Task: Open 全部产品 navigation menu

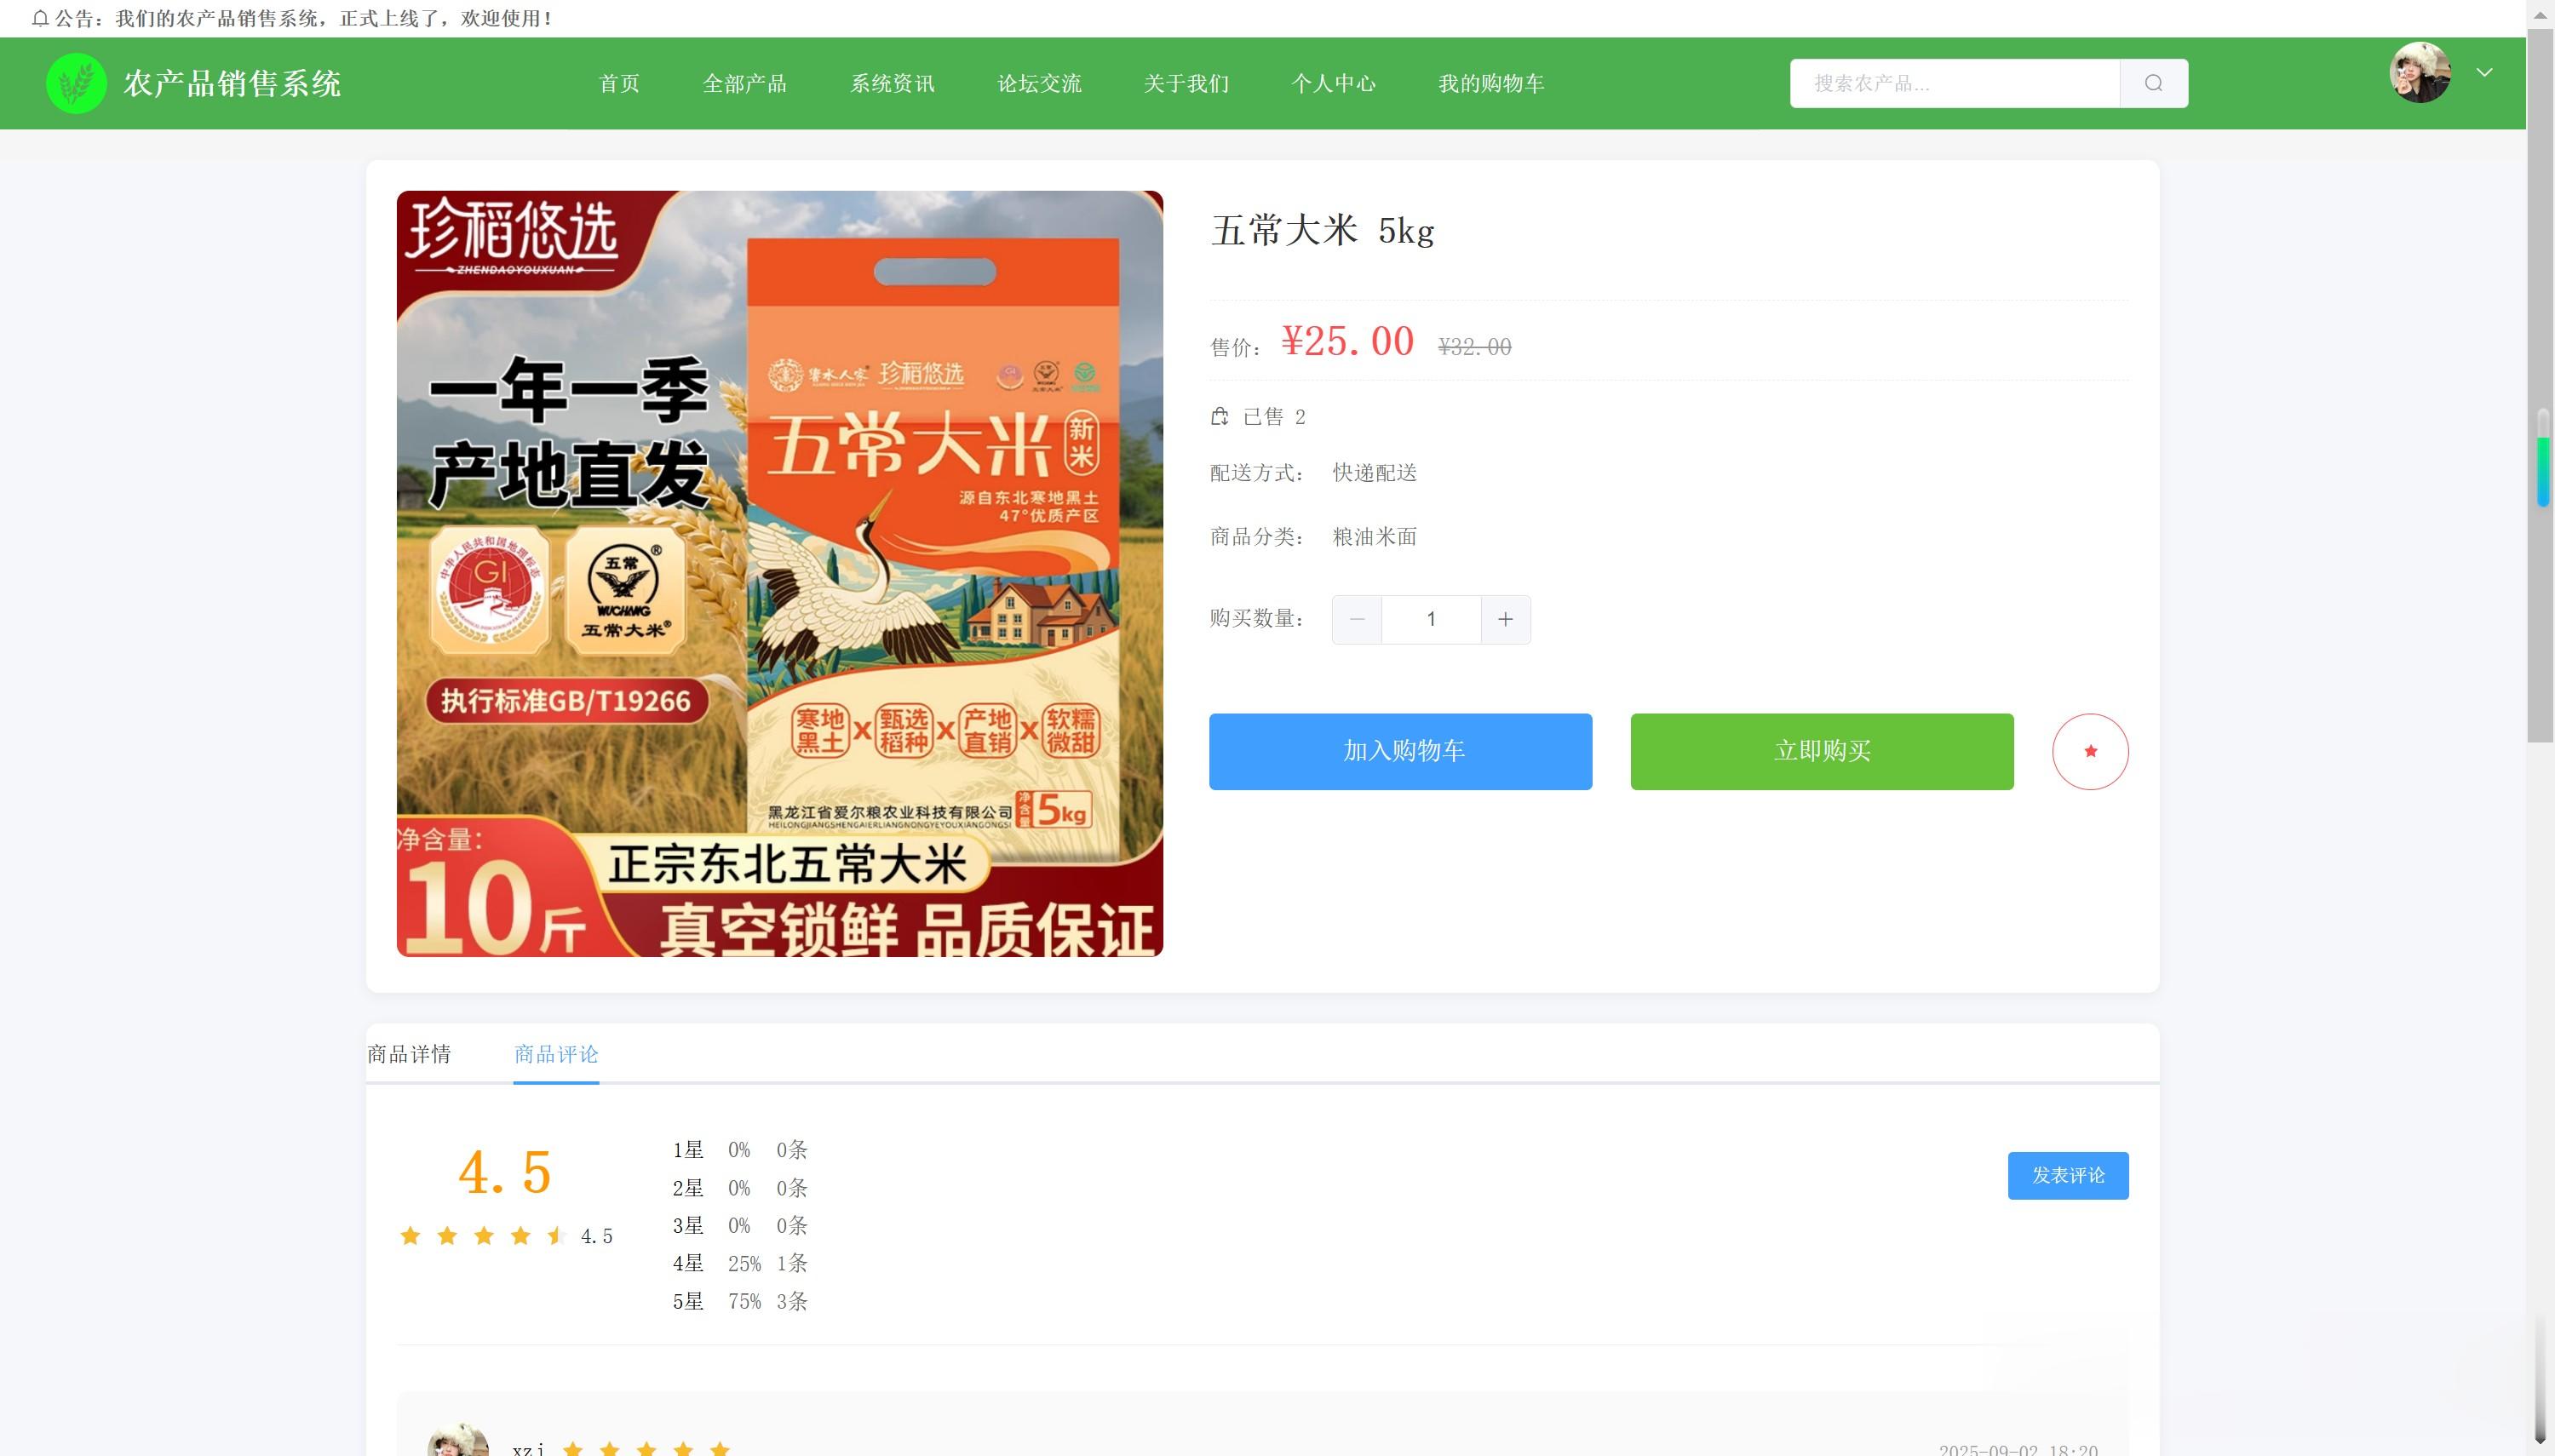Action: pyautogui.click(x=744, y=83)
